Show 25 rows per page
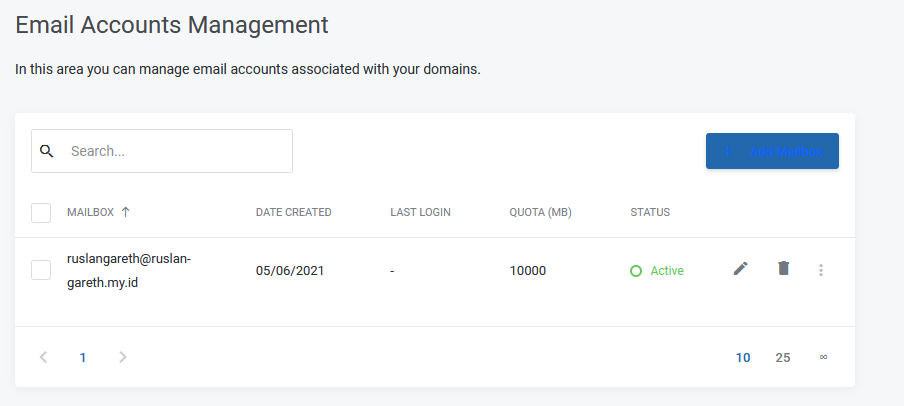Viewport: 904px width, 406px height. tap(783, 357)
